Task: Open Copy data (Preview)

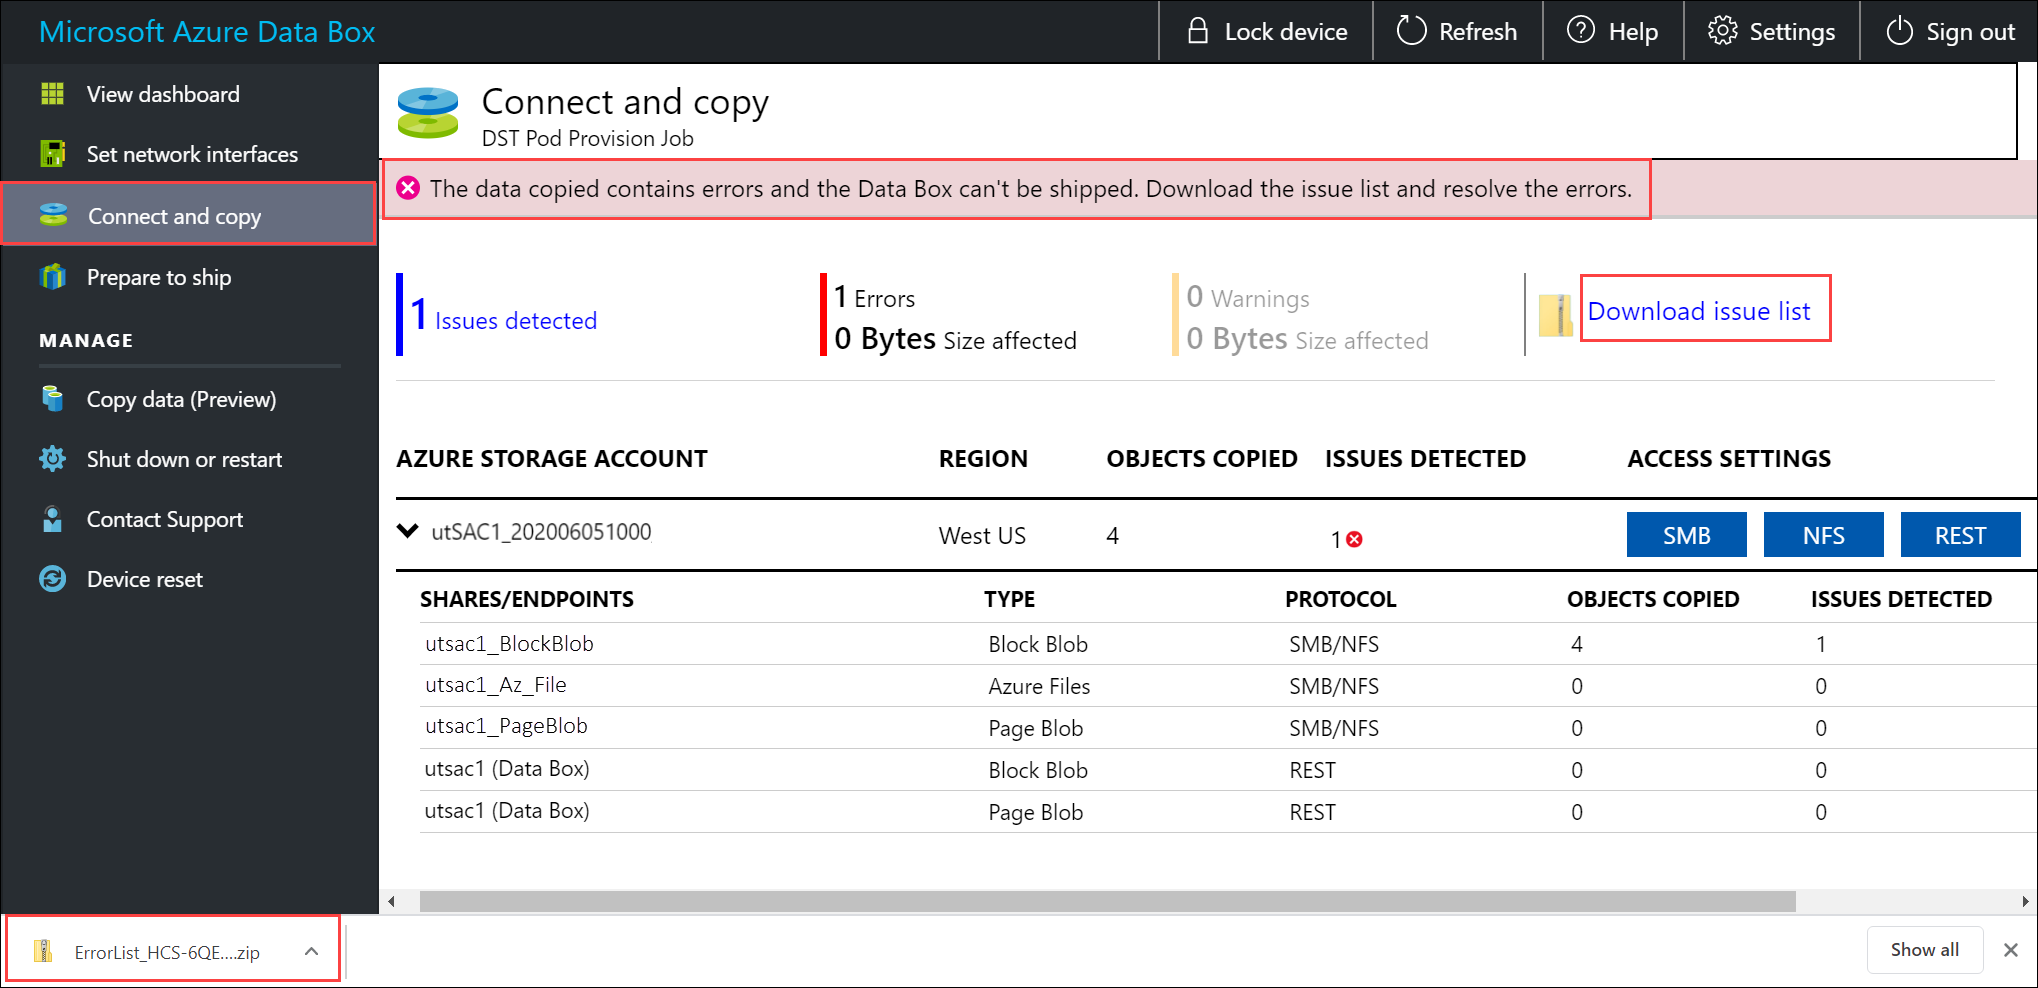Action: pyautogui.click(x=181, y=399)
